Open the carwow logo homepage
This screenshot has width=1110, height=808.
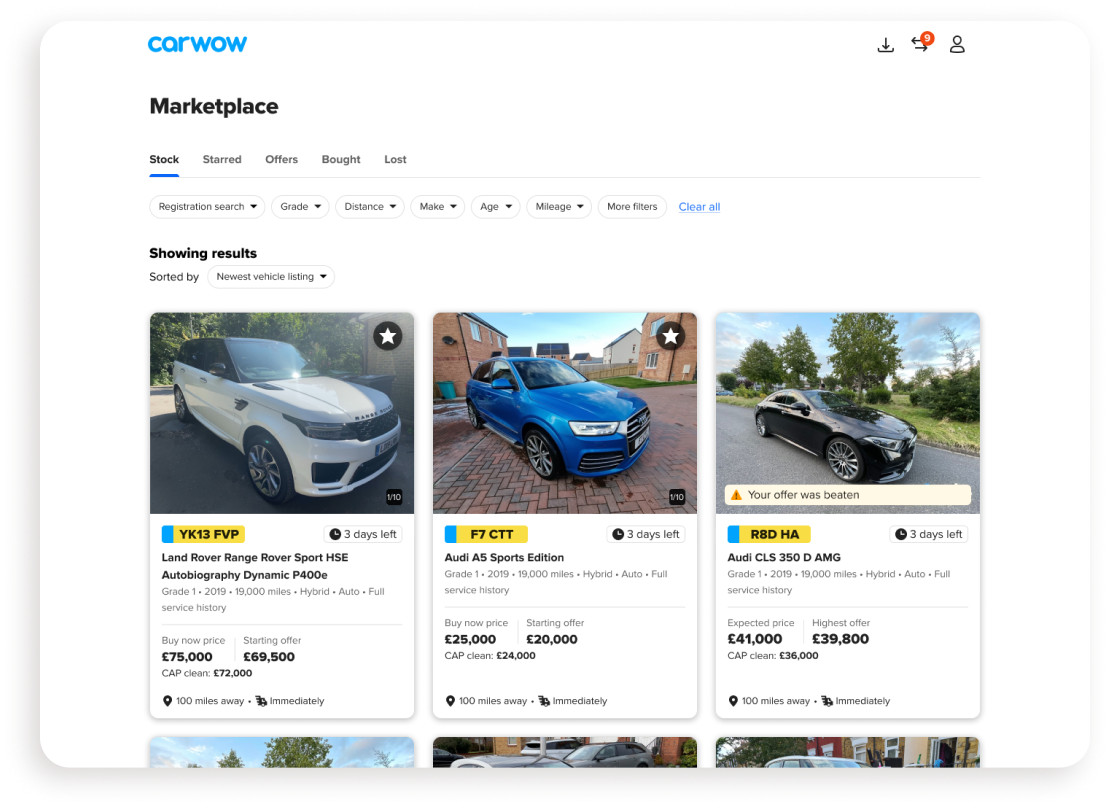point(197,44)
